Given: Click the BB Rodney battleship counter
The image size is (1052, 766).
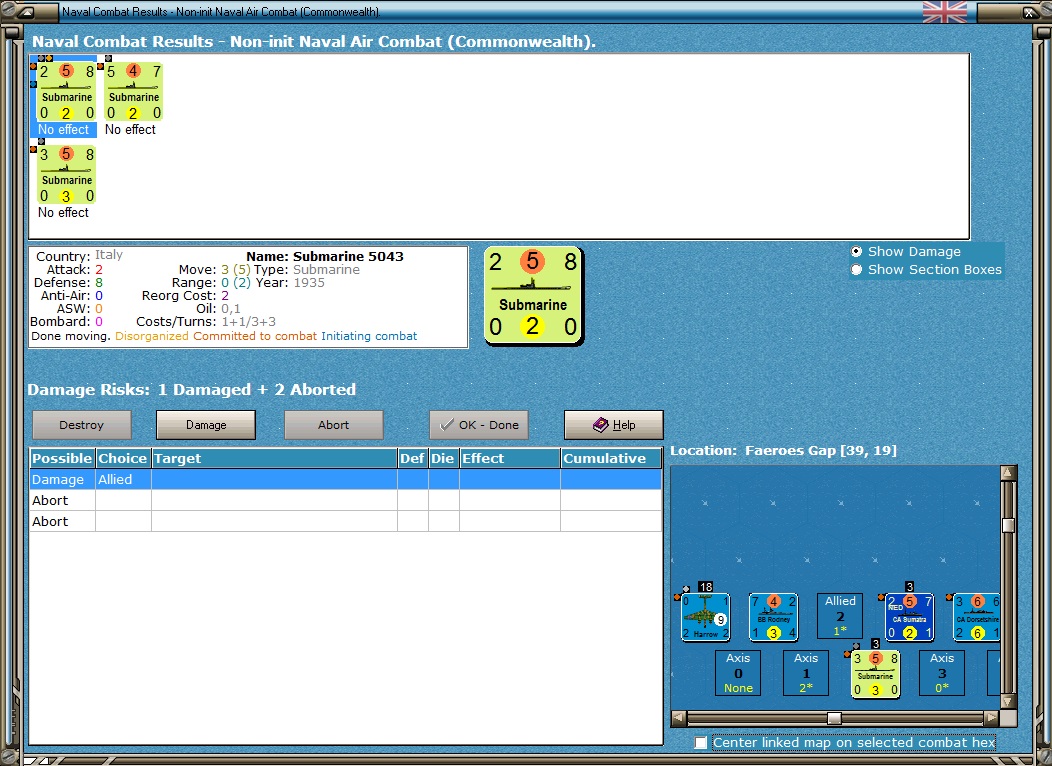Looking at the screenshot, I should (773, 616).
